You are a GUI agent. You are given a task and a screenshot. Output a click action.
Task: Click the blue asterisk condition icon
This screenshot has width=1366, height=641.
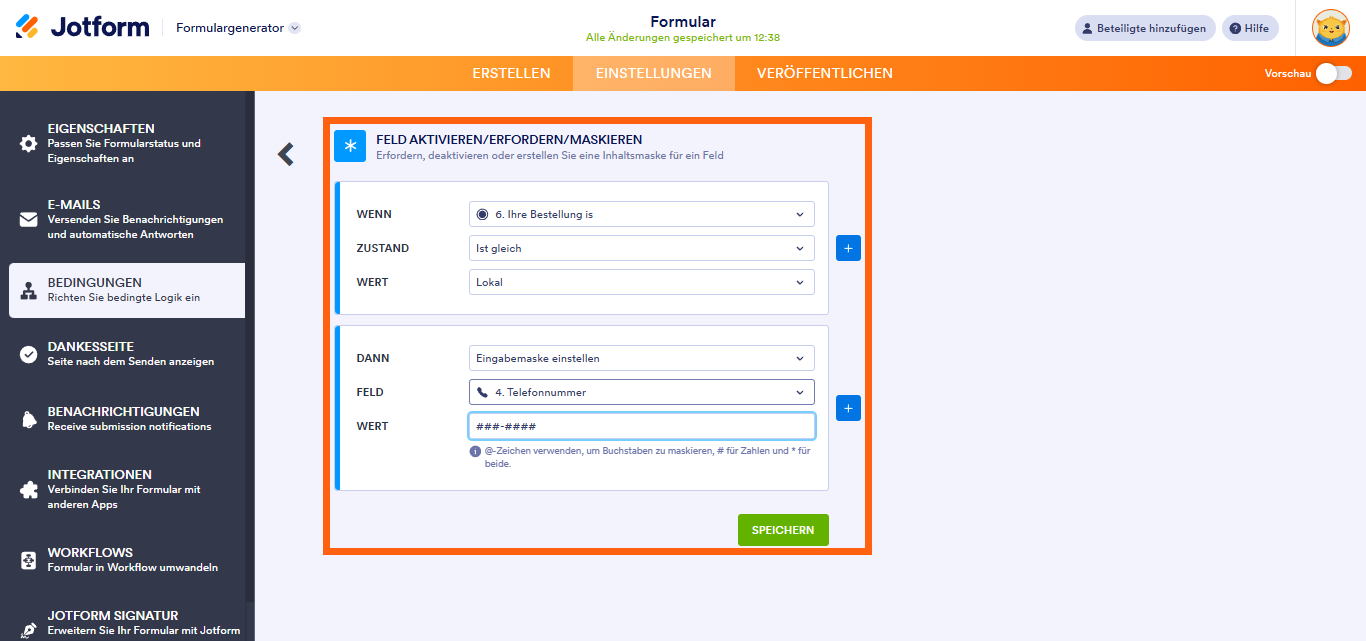pos(350,146)
